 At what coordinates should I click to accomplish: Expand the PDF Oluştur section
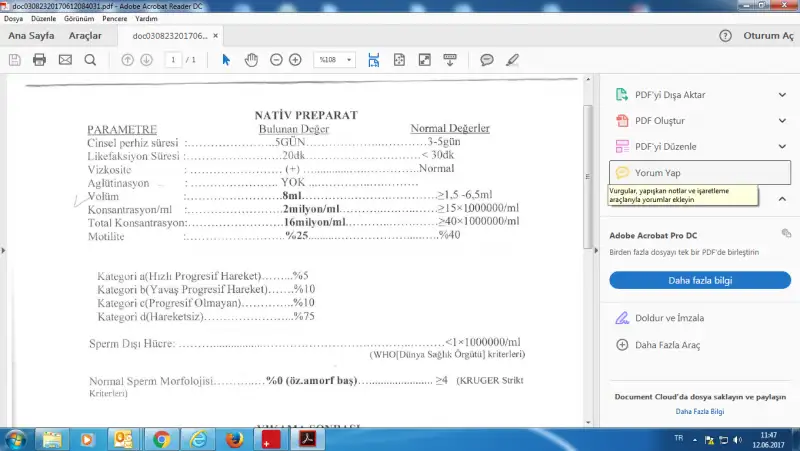coord(700,121)
